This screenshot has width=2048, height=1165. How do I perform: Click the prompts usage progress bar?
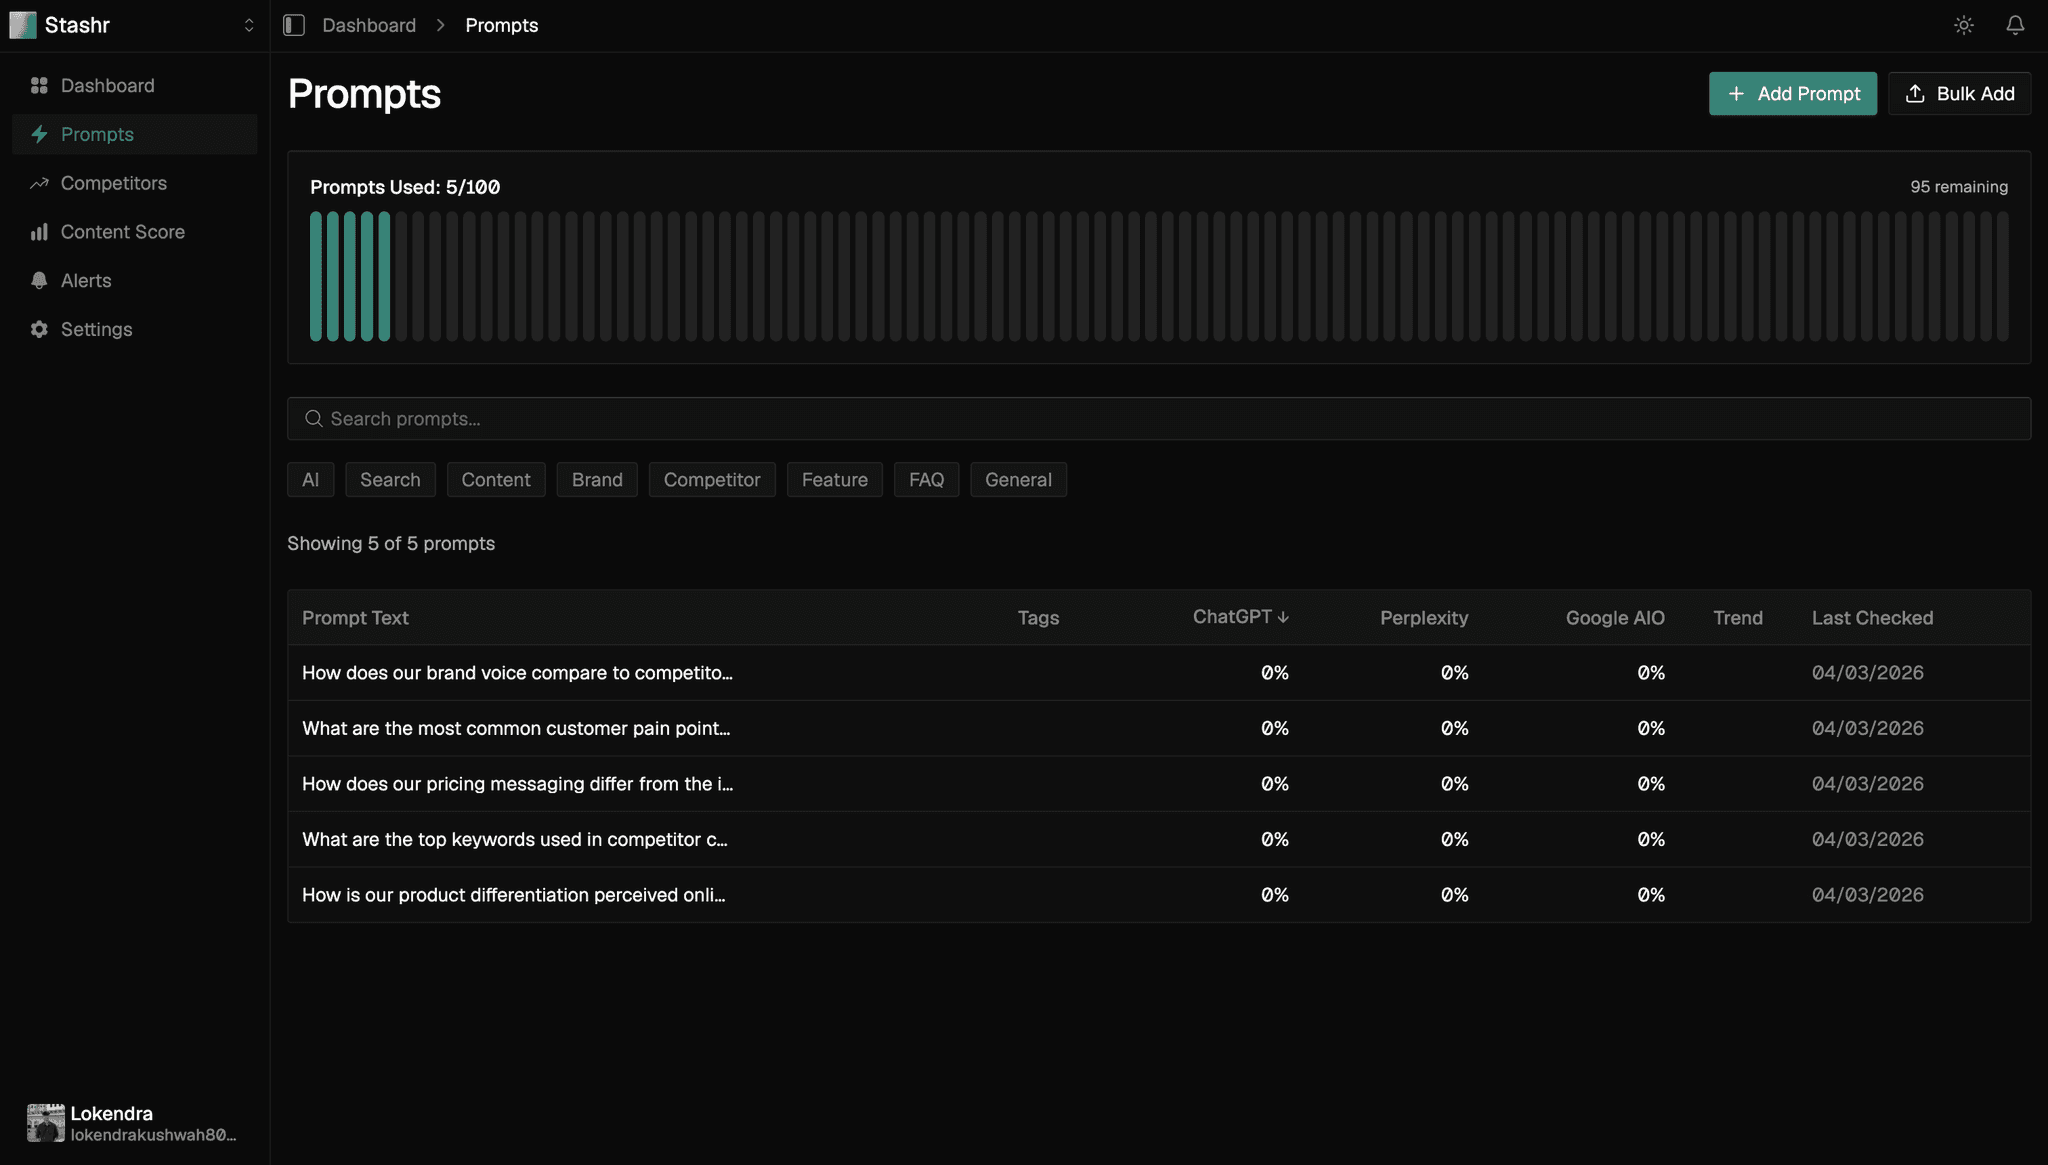1159,277
